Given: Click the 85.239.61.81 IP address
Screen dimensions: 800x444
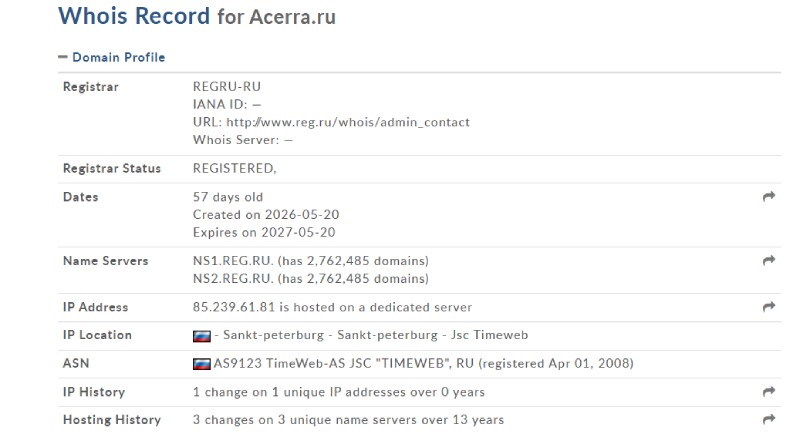Looking at the screenshot, I should coord(234,307).
